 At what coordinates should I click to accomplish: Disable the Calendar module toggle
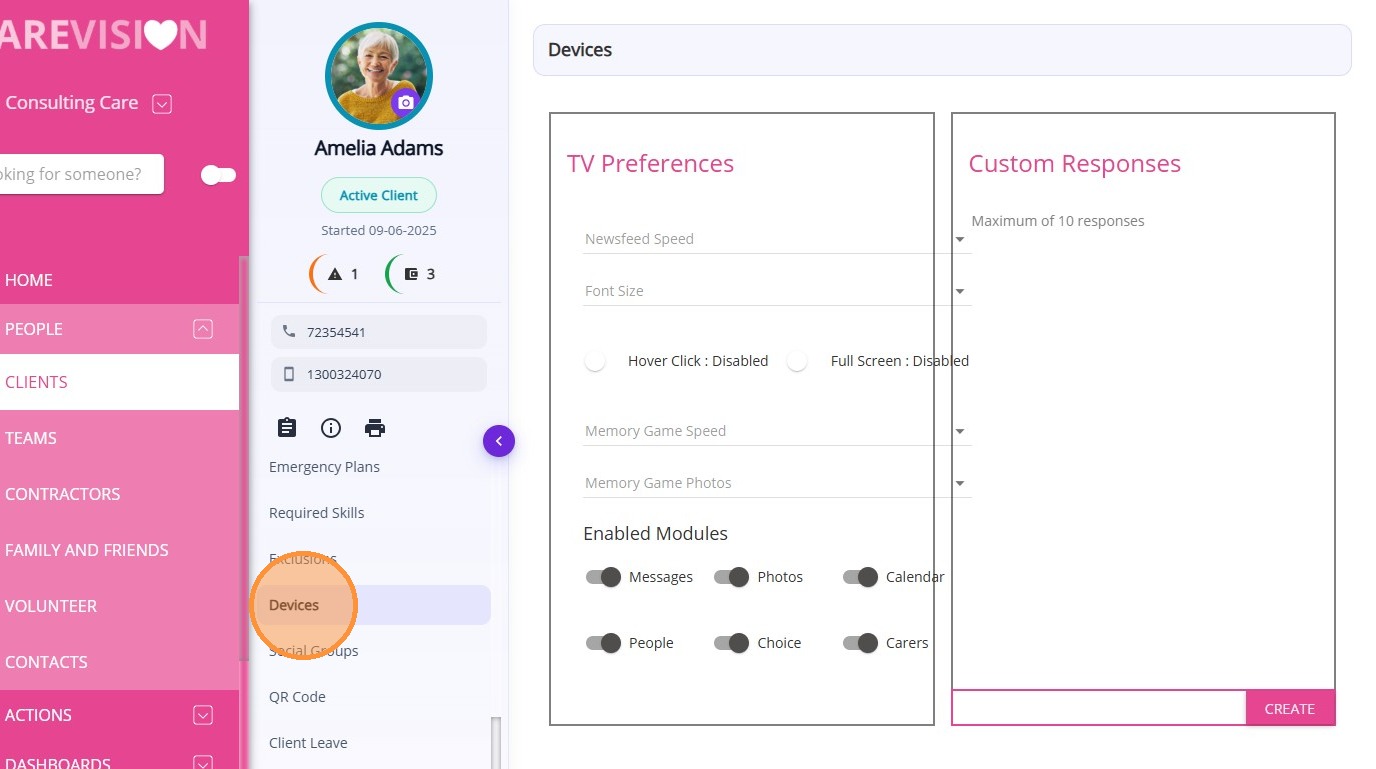(x=860, y=577)
